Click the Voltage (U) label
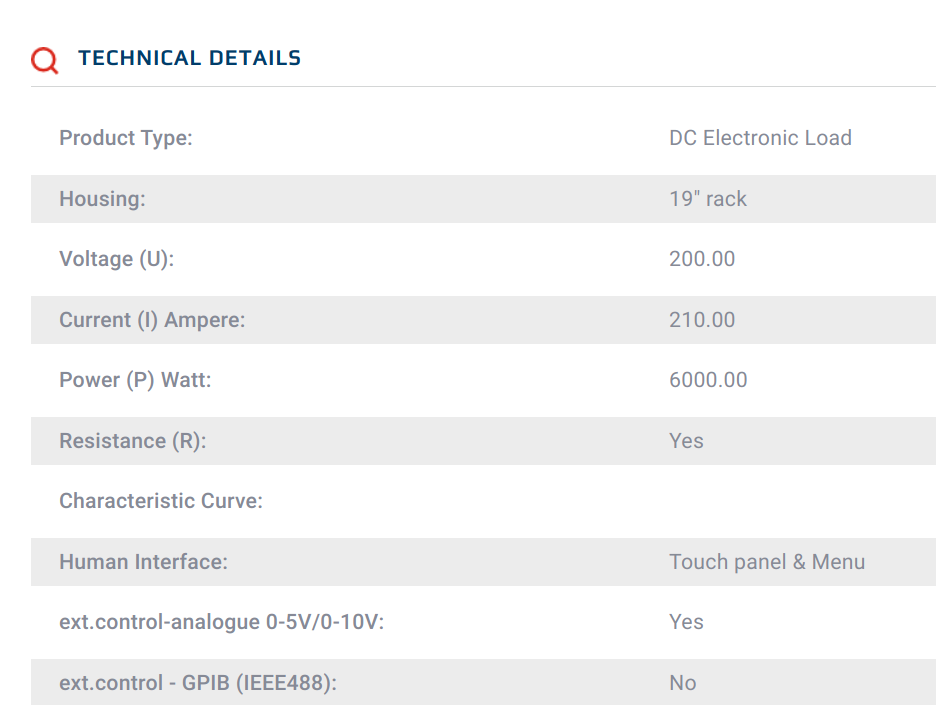The image size is (936, 705). click(x=116, y=259)
